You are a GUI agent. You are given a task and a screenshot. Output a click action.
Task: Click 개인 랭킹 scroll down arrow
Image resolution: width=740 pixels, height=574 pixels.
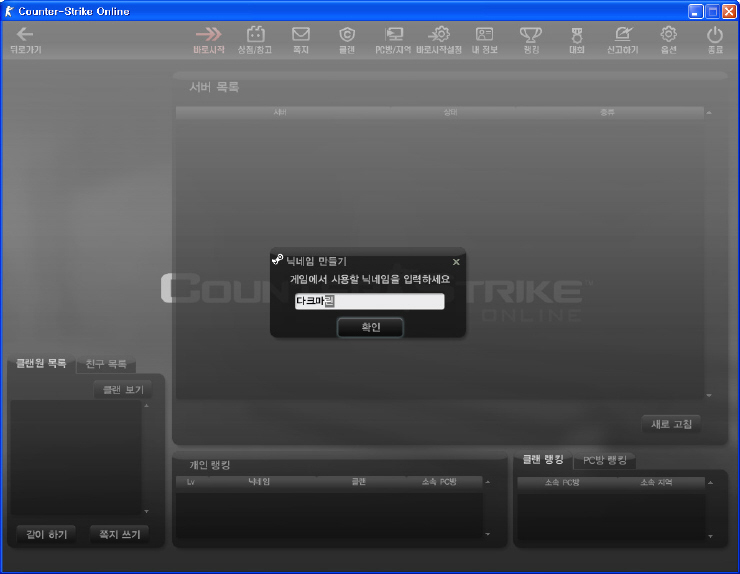tap(488, 534)
